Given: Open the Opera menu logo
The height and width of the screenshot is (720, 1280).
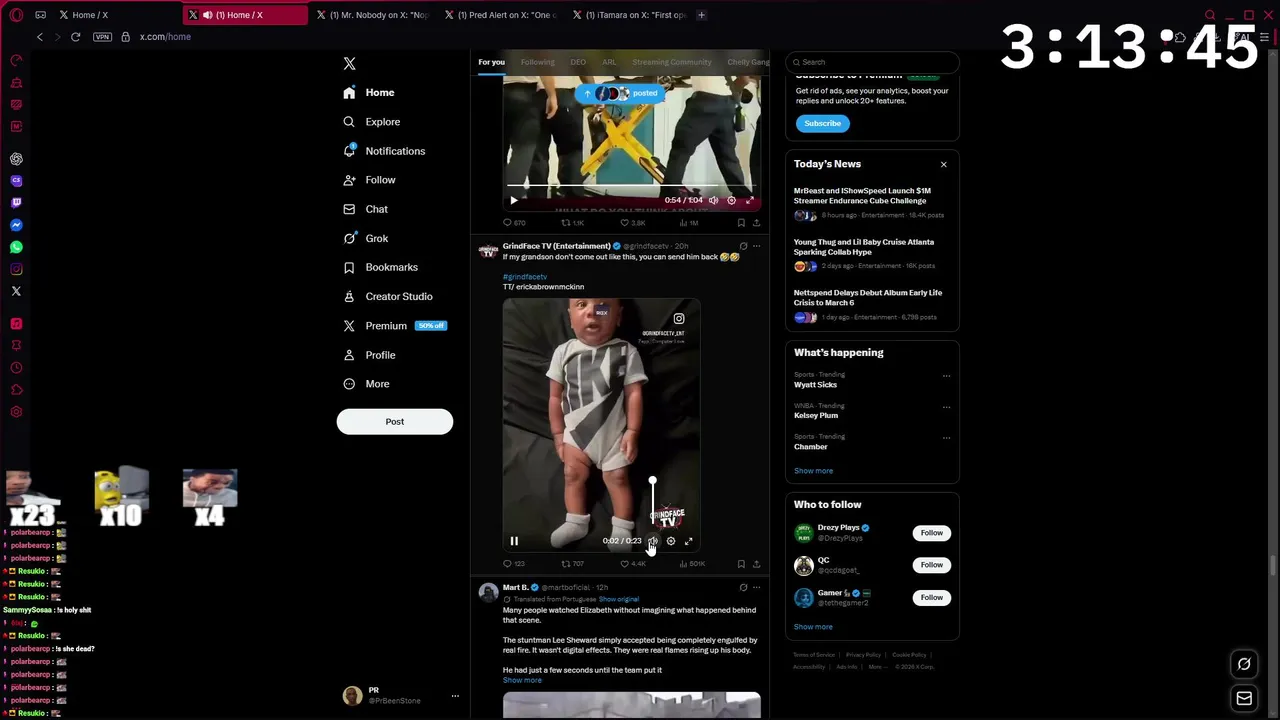Looking at the screenshot, I should tap(16, 15).
